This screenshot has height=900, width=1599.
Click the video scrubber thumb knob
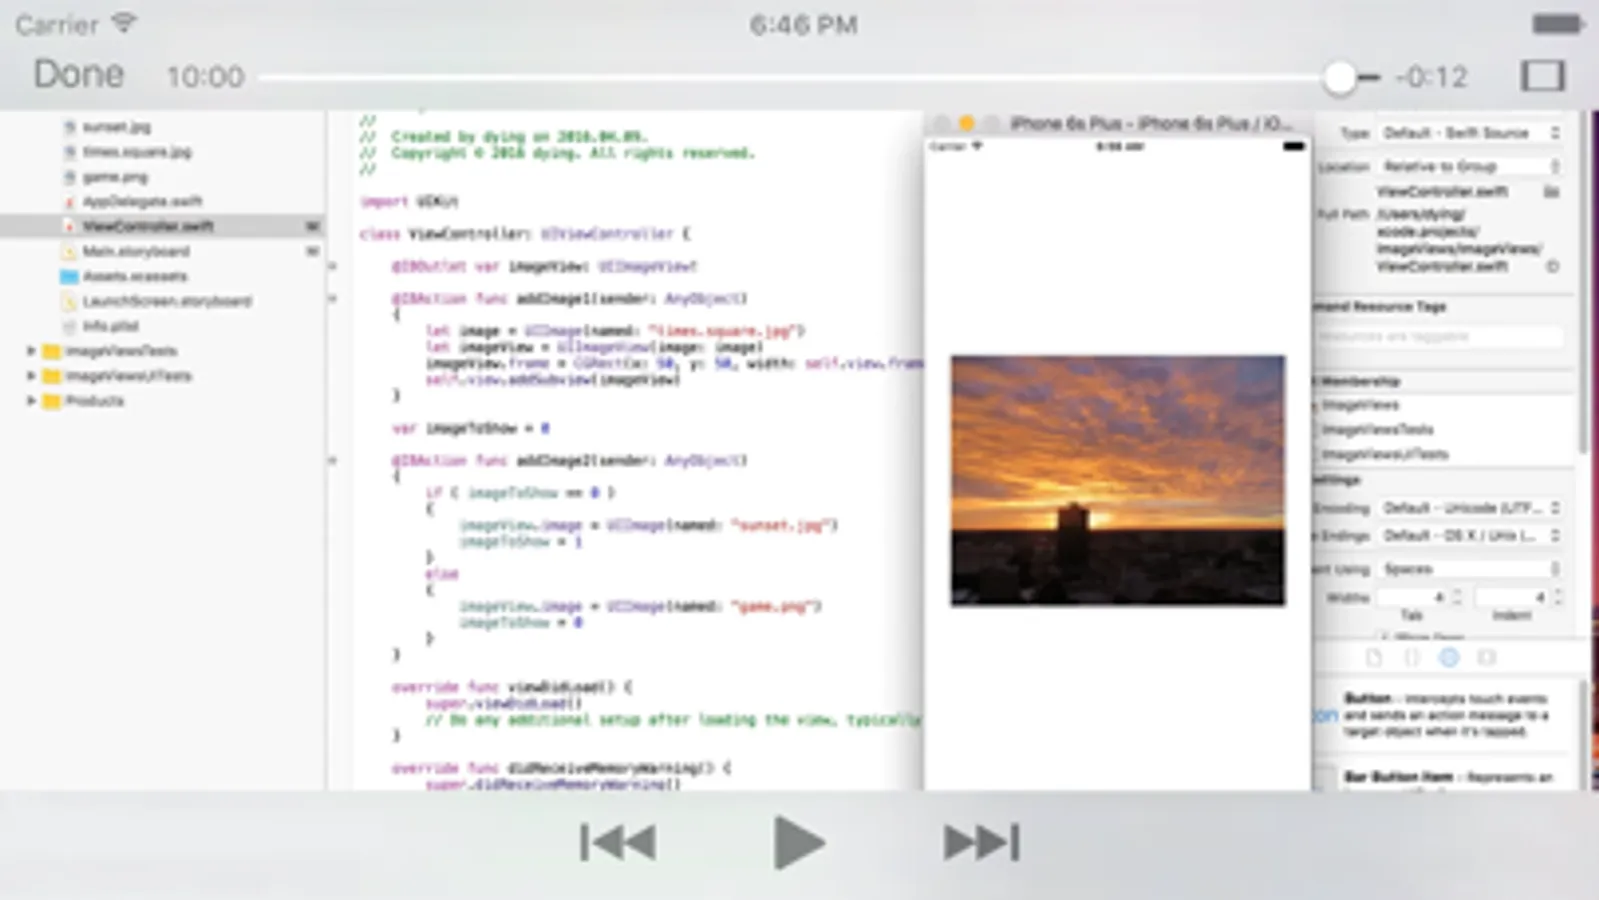click(1339, 77)
